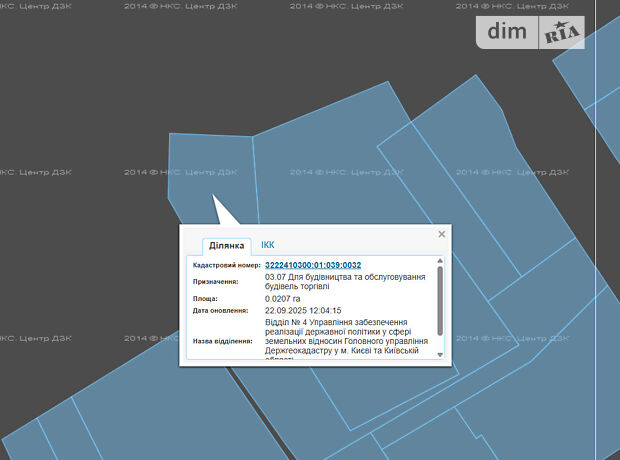The width and height of the screenshot is (620, 460).
Task: Click the Кадастровий номер field label
Action: [x=226, y=265]
